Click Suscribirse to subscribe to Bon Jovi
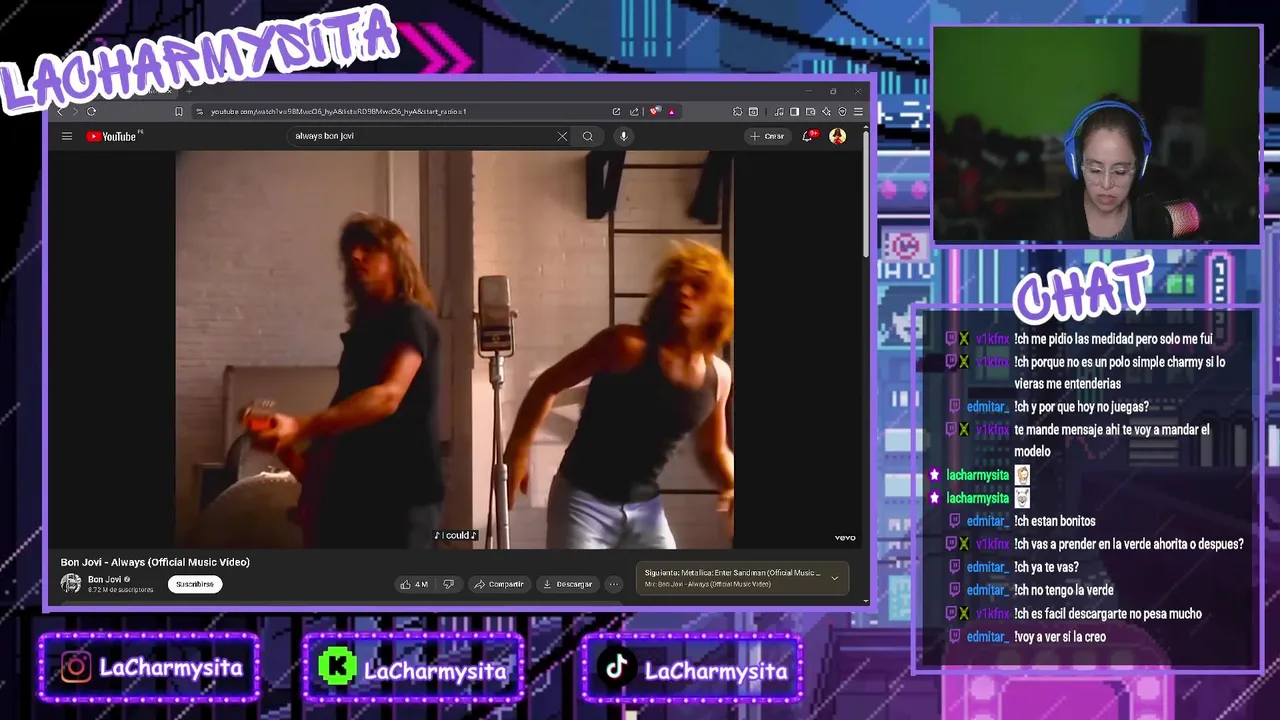 coord(195,584)
